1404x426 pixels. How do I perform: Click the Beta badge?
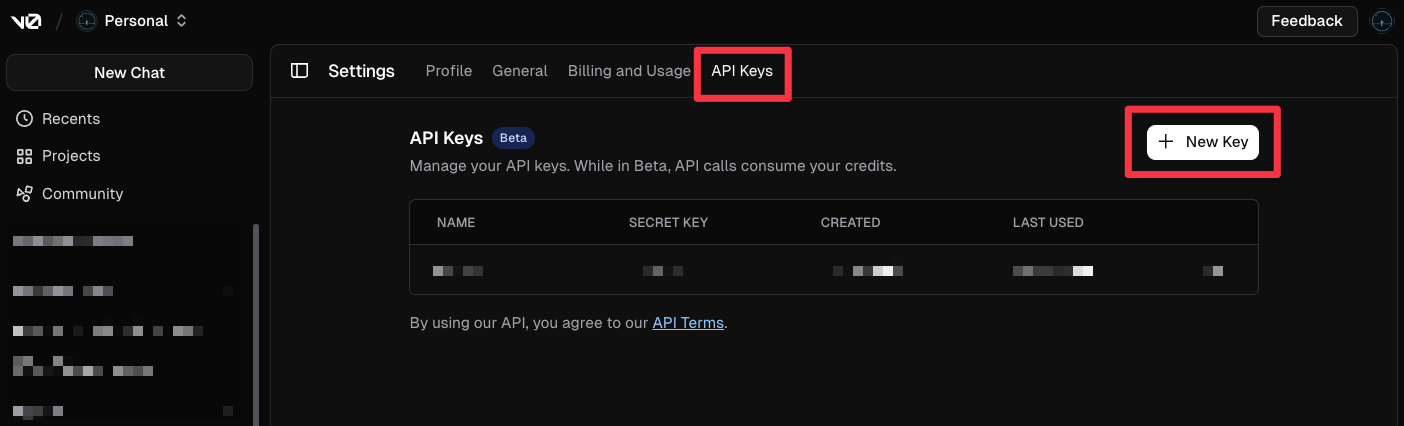coord(513,138)
